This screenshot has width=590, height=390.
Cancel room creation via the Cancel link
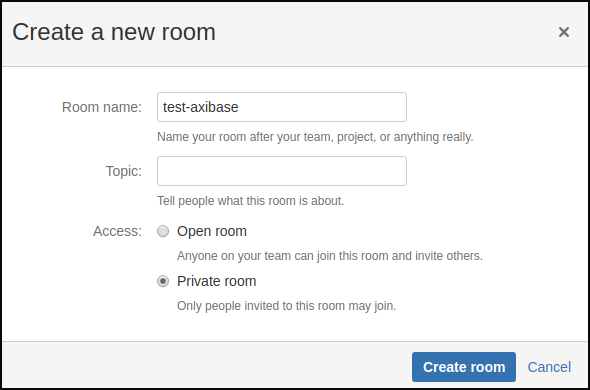(x=549, y=367)
